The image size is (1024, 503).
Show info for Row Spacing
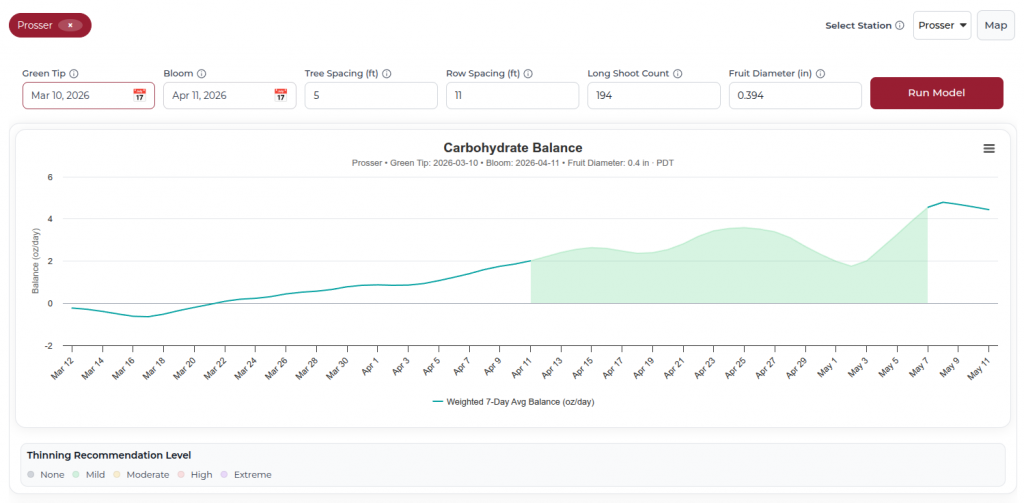click(x=528, y=74)
